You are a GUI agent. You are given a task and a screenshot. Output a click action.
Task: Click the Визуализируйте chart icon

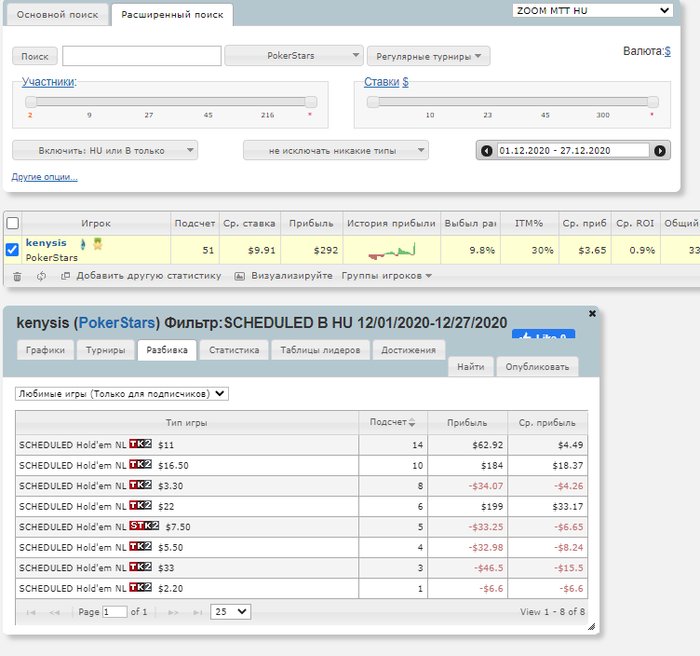point(240,276)
